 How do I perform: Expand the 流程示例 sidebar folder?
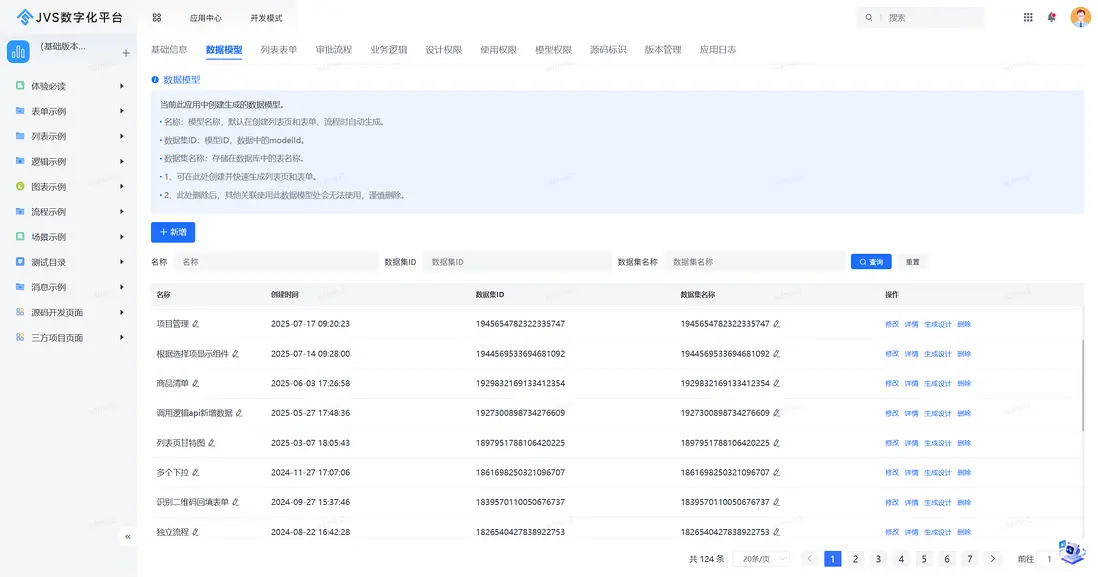pyautogui.click(x=121, y=212)
